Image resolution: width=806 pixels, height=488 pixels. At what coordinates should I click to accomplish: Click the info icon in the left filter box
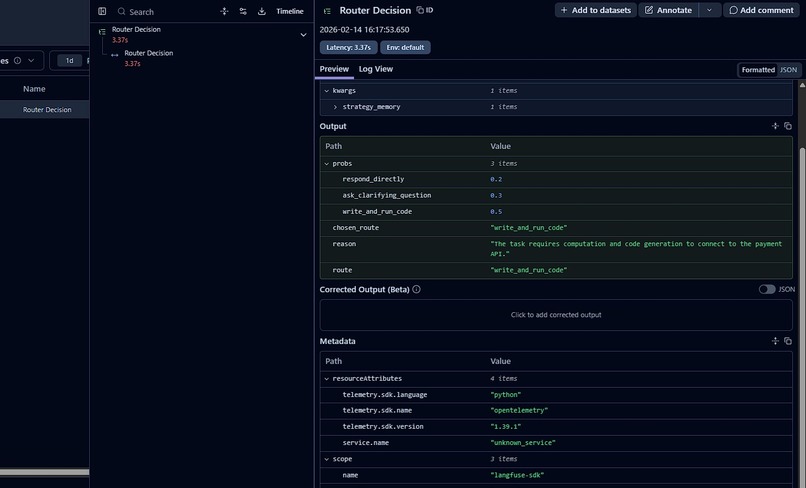[x=17, y=61]
